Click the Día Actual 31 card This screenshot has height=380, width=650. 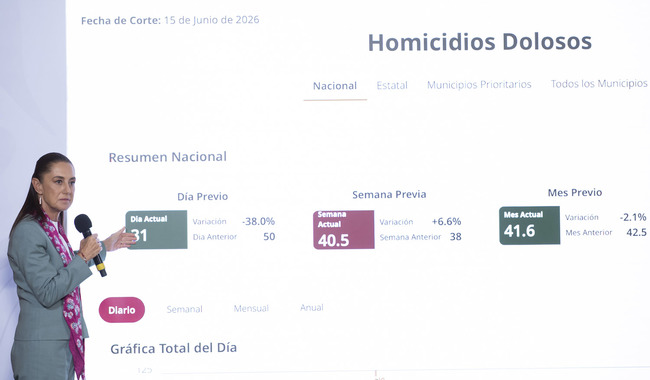[x=156, y=230]
